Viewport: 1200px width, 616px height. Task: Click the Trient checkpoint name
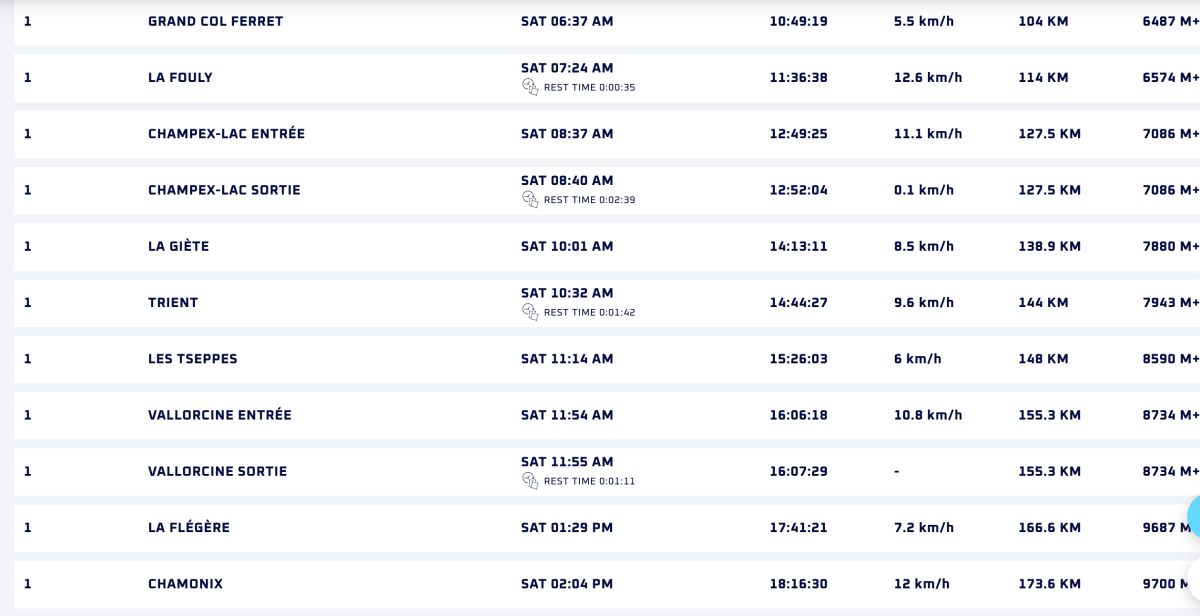(x=173, y=303)
